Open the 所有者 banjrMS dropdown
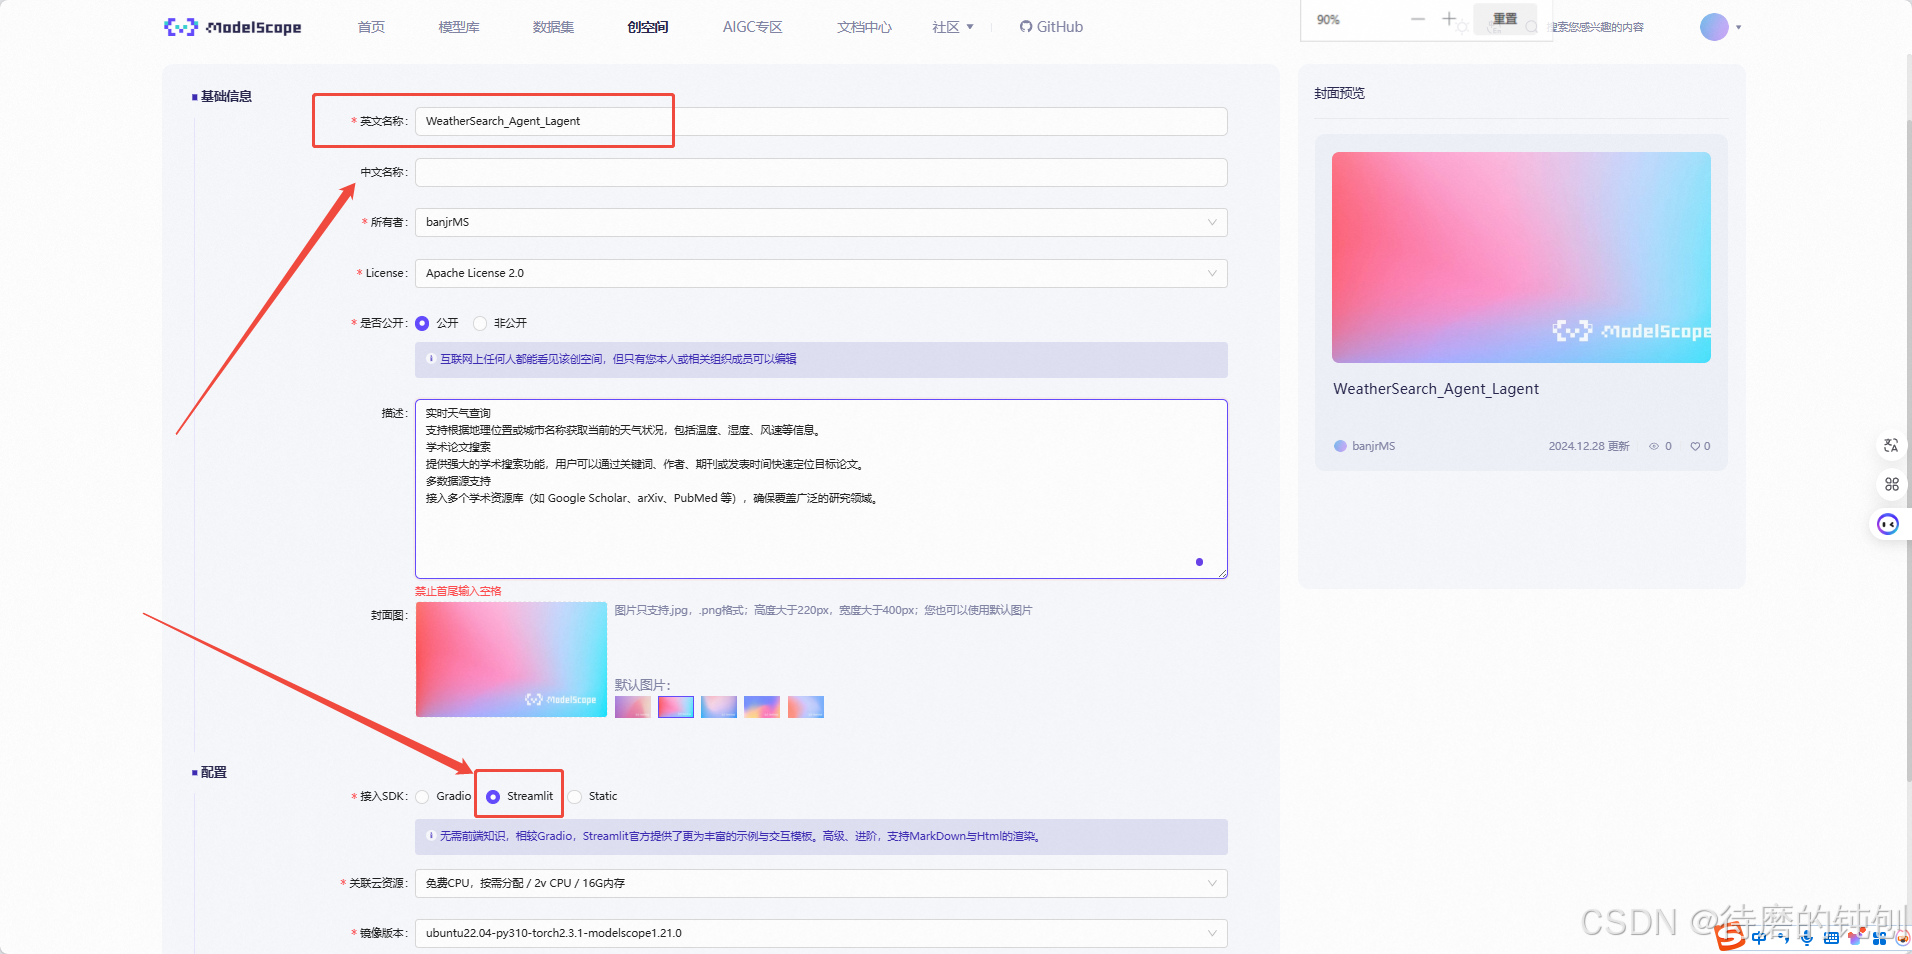1912x954 pixels. coord(821,222)
